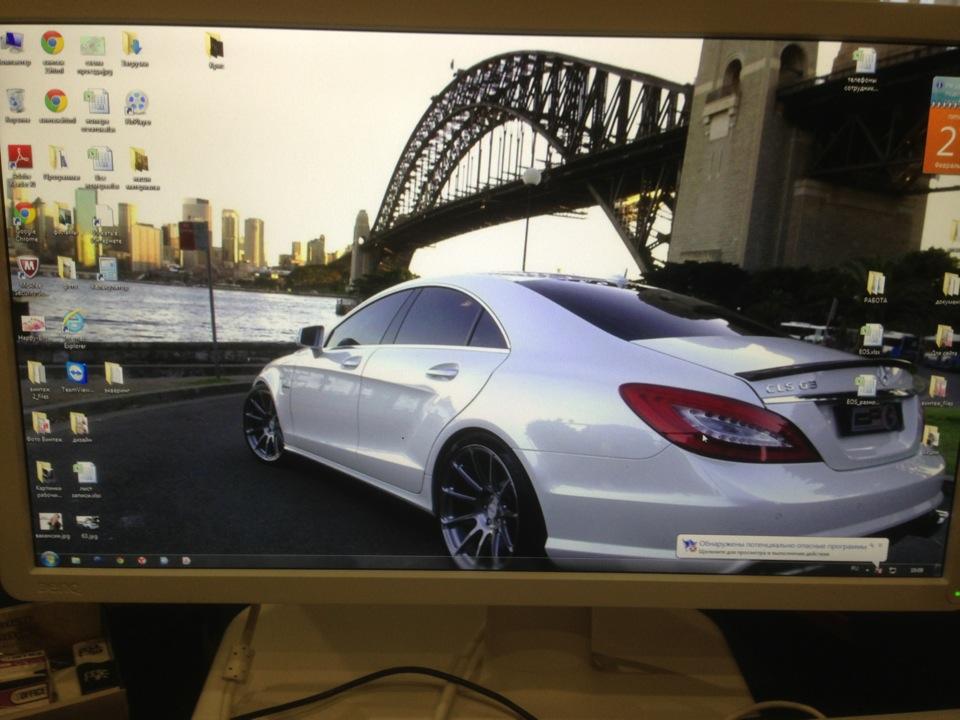Image resolution: width=960 pixels, height=720 pixels.
Task: Click the Windows Start orb
Action: (48, 558)
